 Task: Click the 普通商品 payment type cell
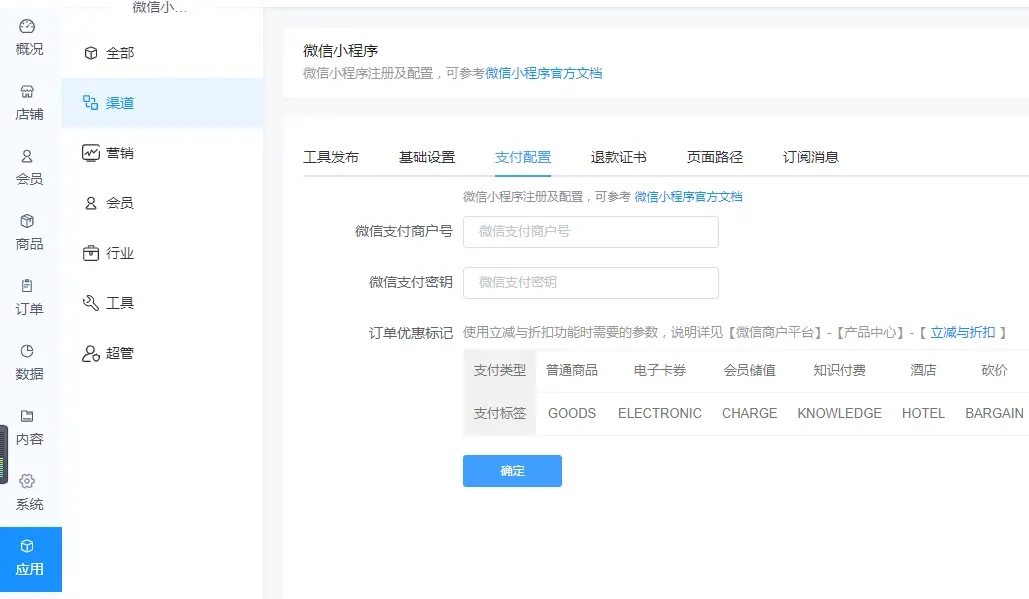pos(572,370)
